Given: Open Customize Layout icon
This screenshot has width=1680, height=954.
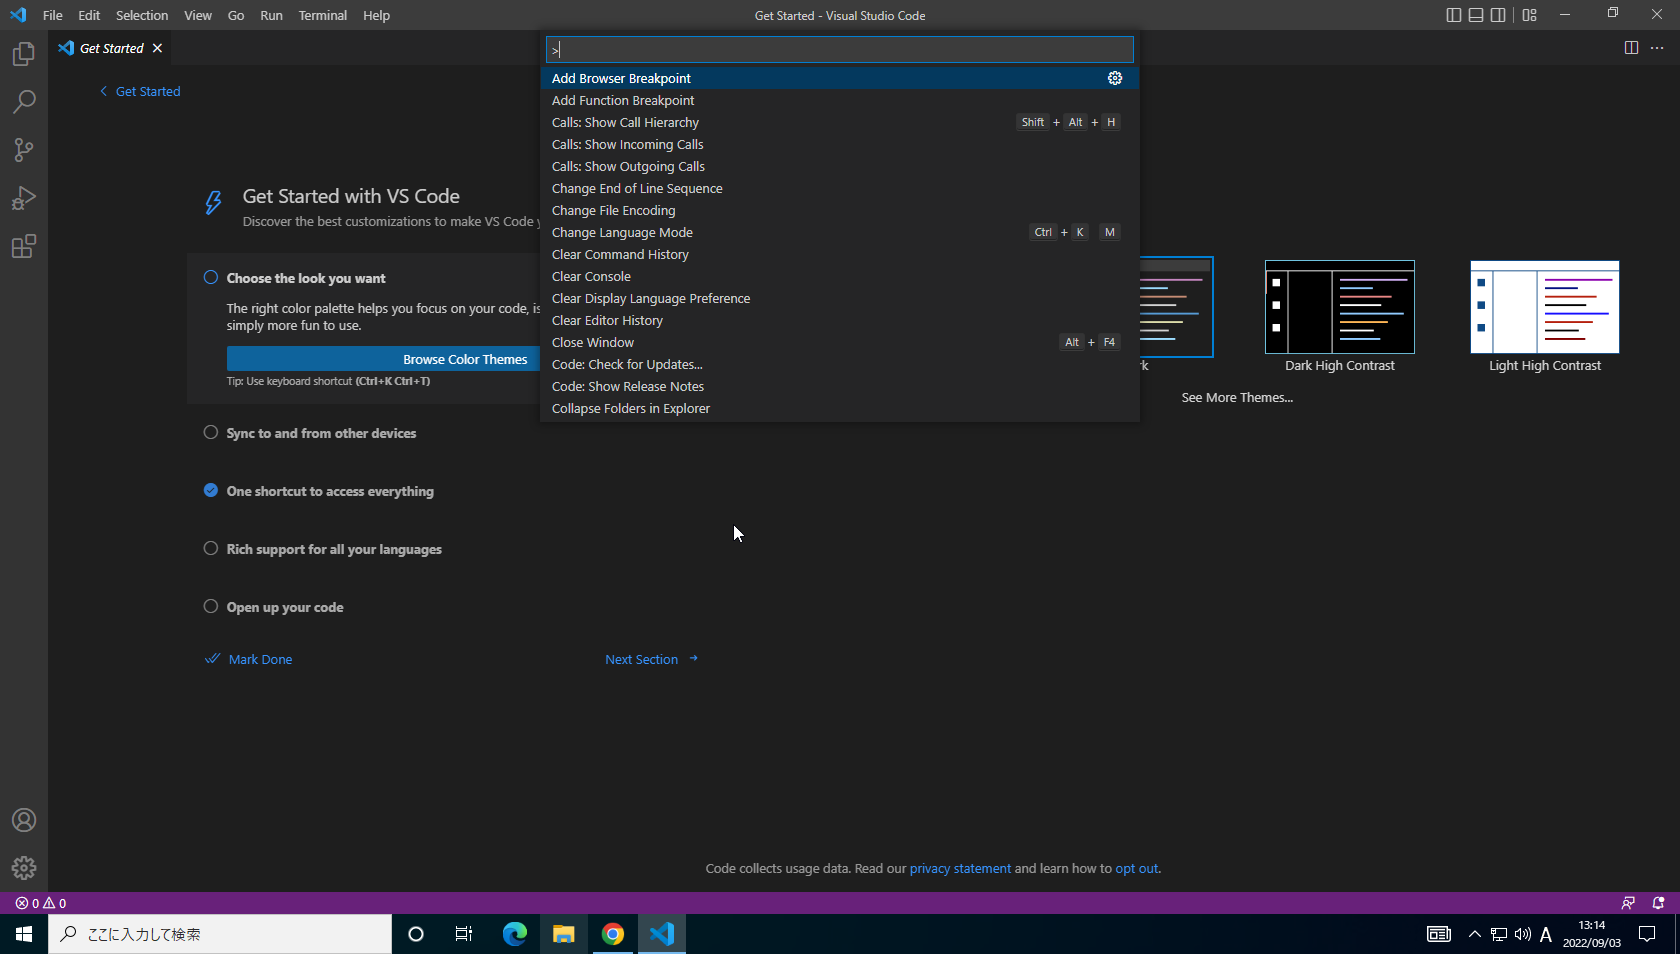Looking at the screenshot, I should (1530, 15).
